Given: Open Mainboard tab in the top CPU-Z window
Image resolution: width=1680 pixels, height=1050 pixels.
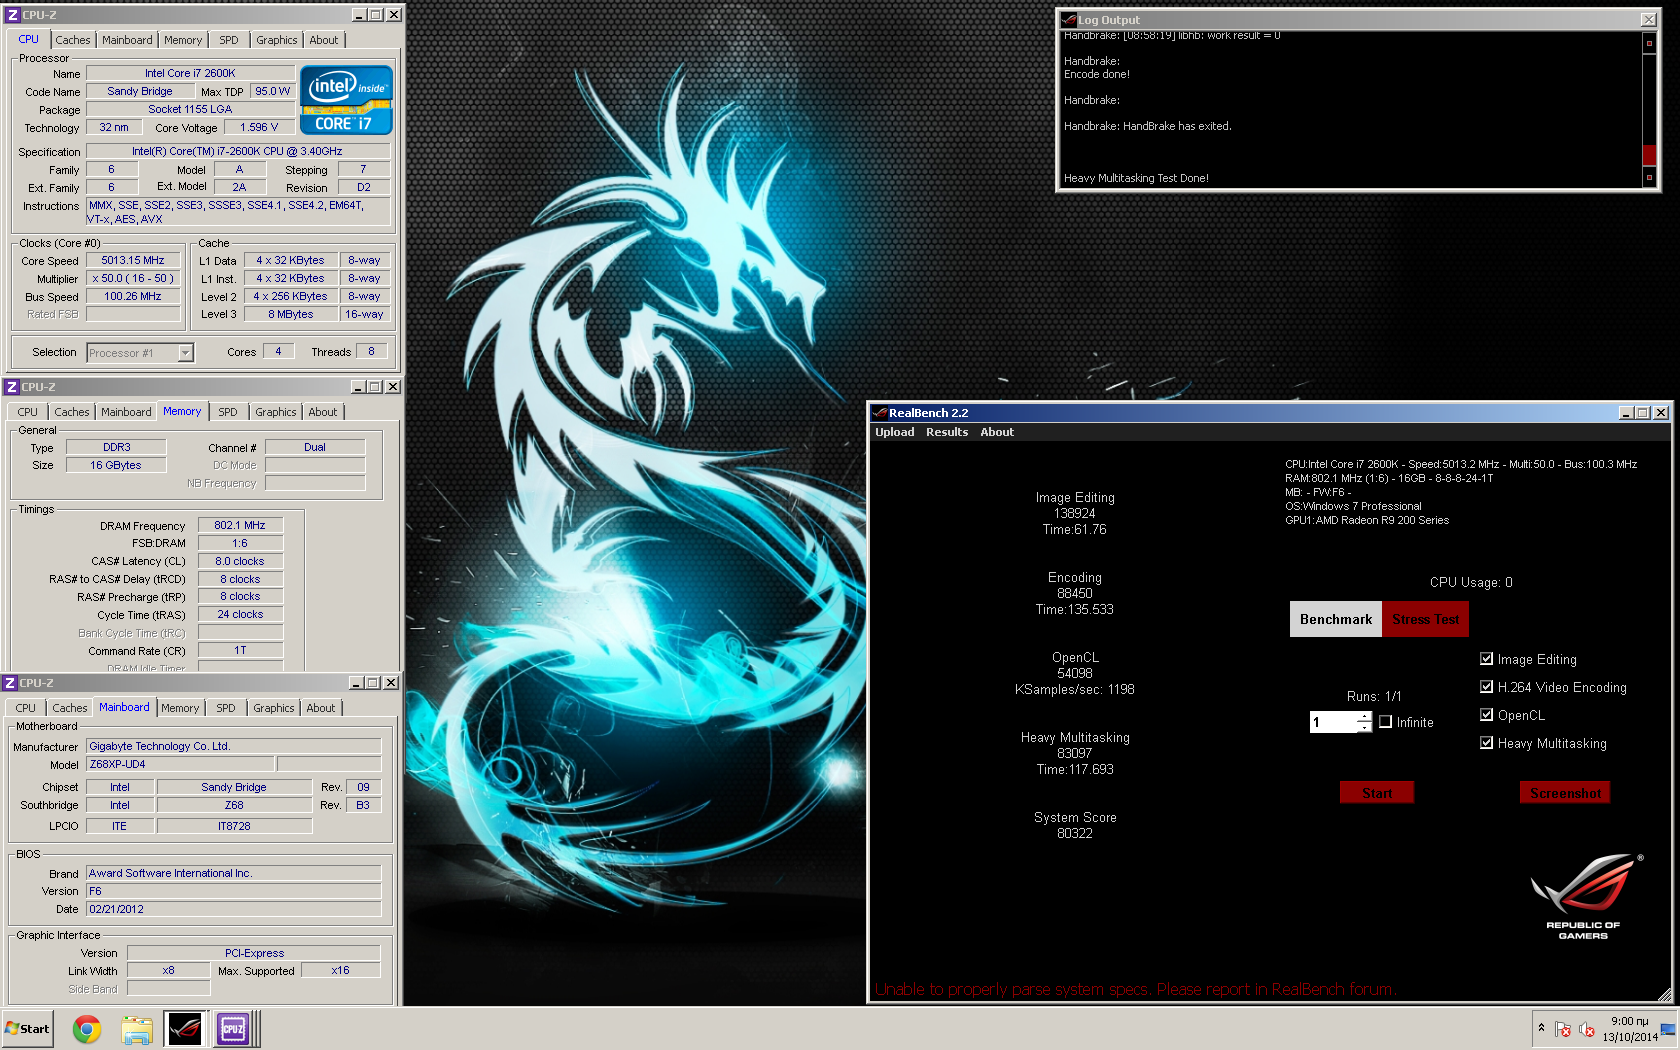Looking at the screenshot, I should click(127, 40).
